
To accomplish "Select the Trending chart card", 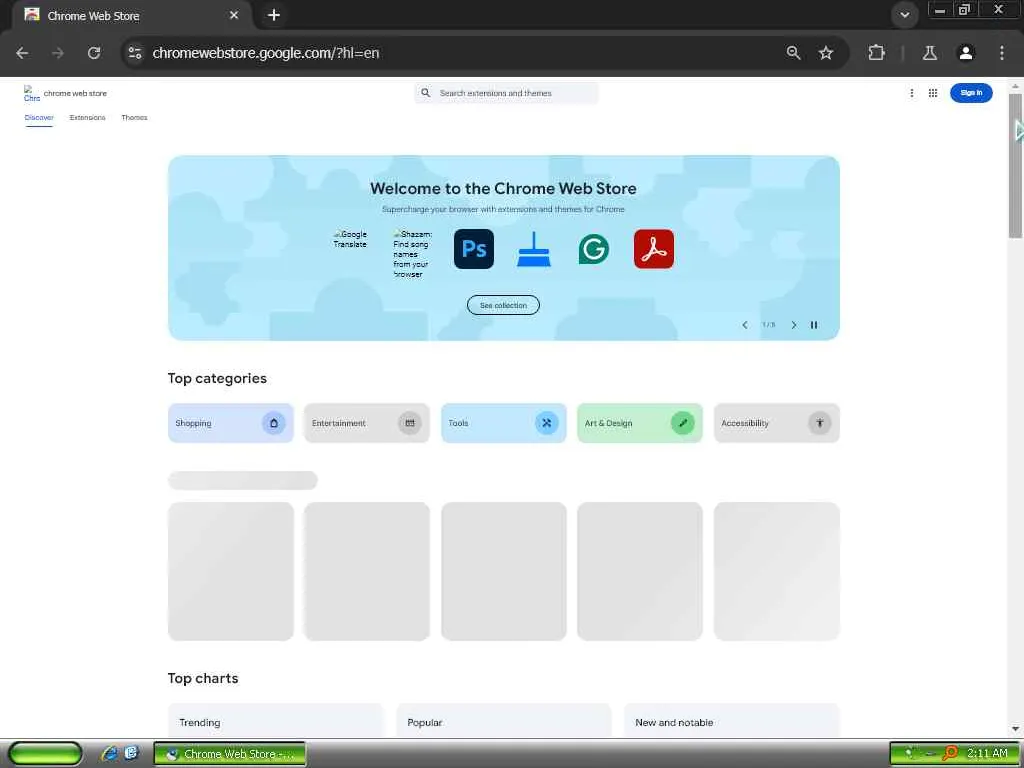I will [x=276, y=721].
